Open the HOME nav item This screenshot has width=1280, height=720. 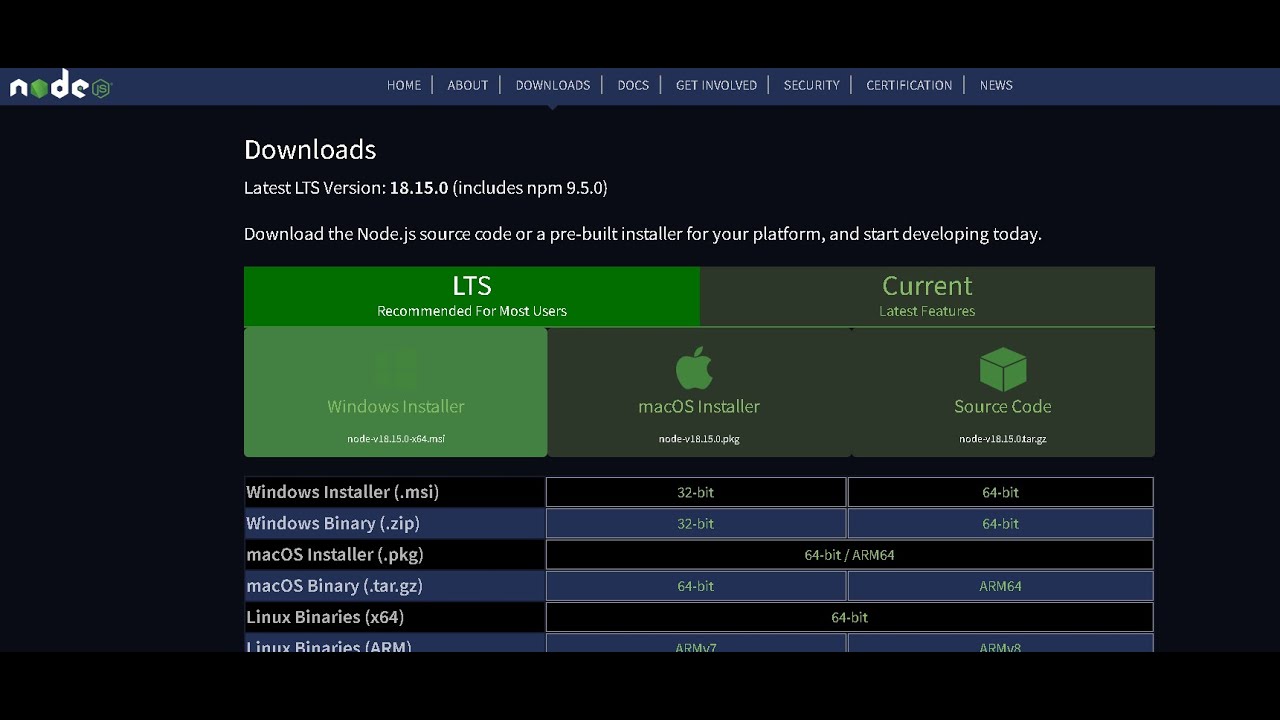(x=404, y=85)
